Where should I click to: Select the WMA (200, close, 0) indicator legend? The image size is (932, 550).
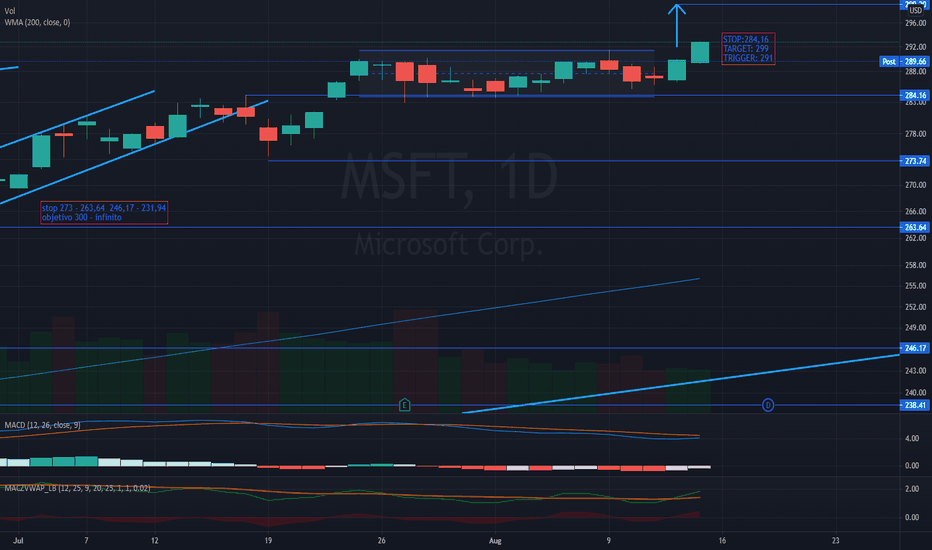pos(37,22)
